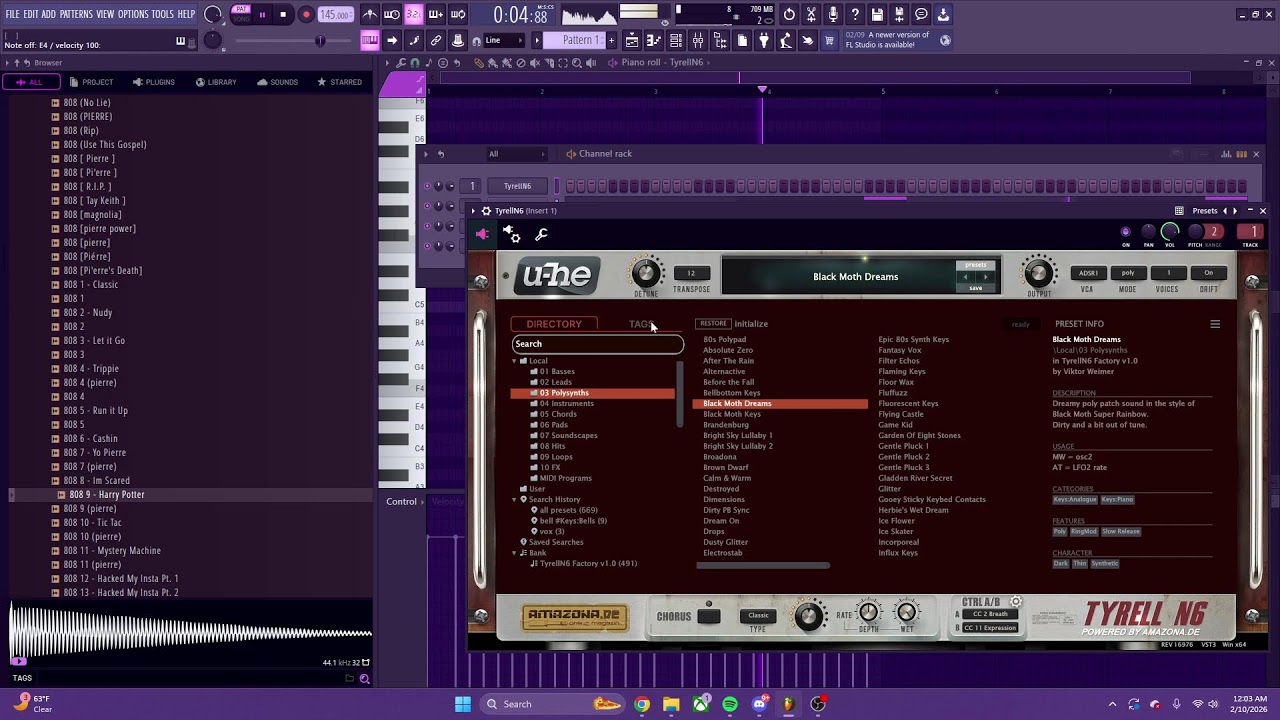Open Discord from the taskbar
The image size is (1280, 720).
[759, 704]
